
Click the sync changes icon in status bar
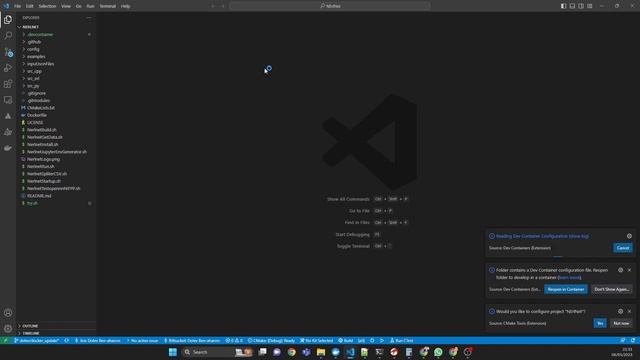coord(67,340)
